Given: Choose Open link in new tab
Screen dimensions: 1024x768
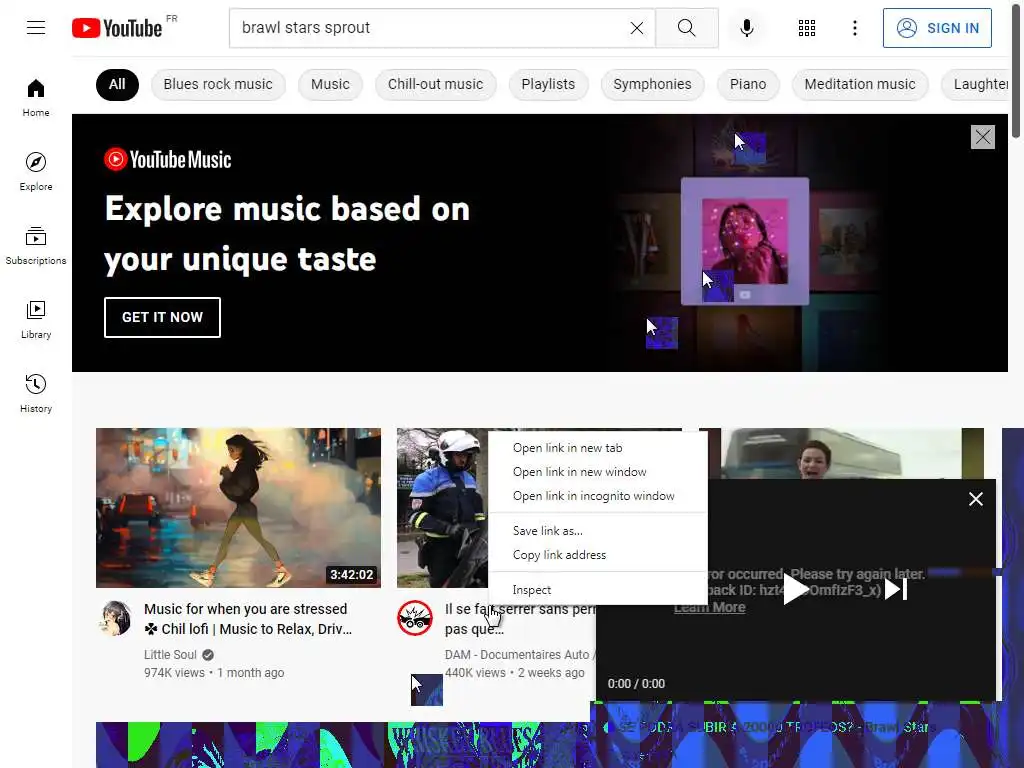Looking at the screenshot, I should coord(568,448).
